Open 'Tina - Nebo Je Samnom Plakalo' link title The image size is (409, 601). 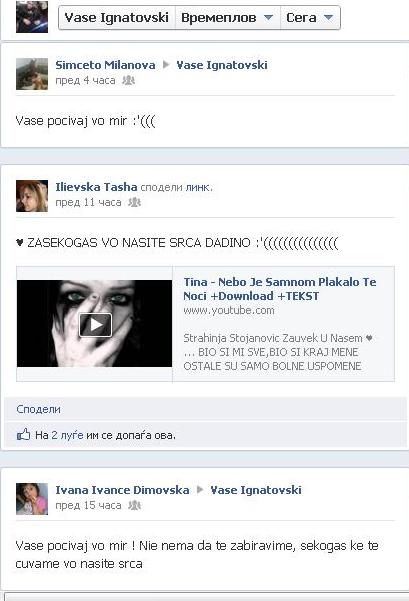click(280, 289)
